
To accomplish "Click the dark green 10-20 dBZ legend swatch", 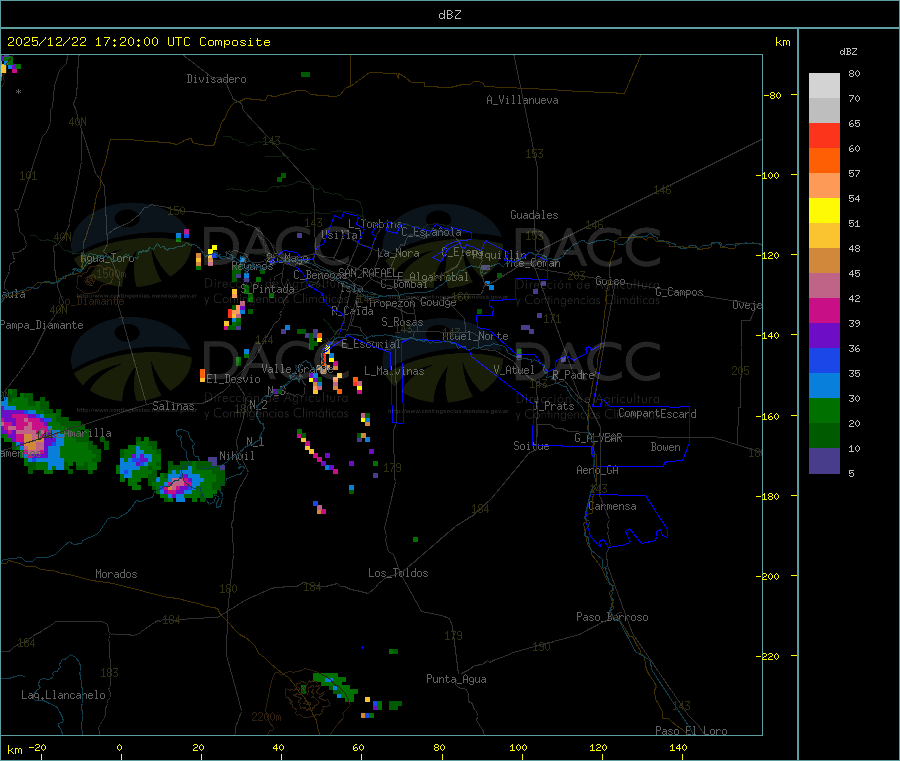I will click(824, 436).
